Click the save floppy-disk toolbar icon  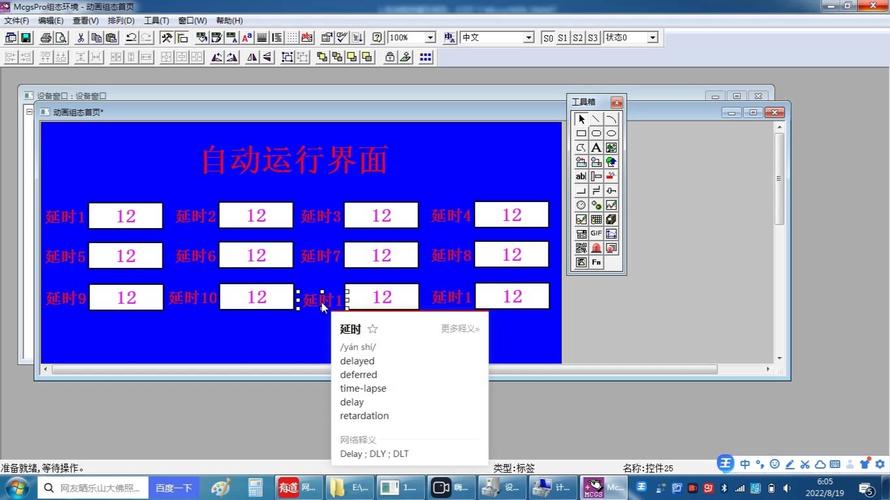(27, 38)
